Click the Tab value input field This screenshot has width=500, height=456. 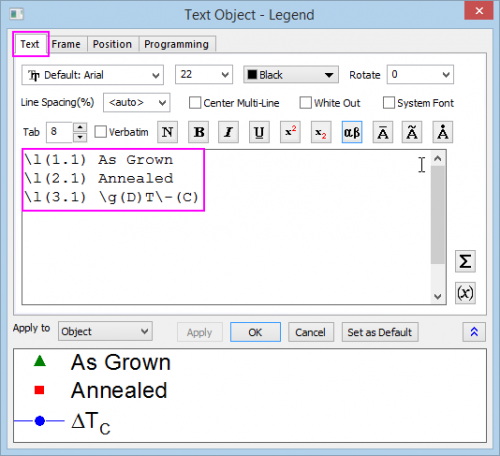60,132
